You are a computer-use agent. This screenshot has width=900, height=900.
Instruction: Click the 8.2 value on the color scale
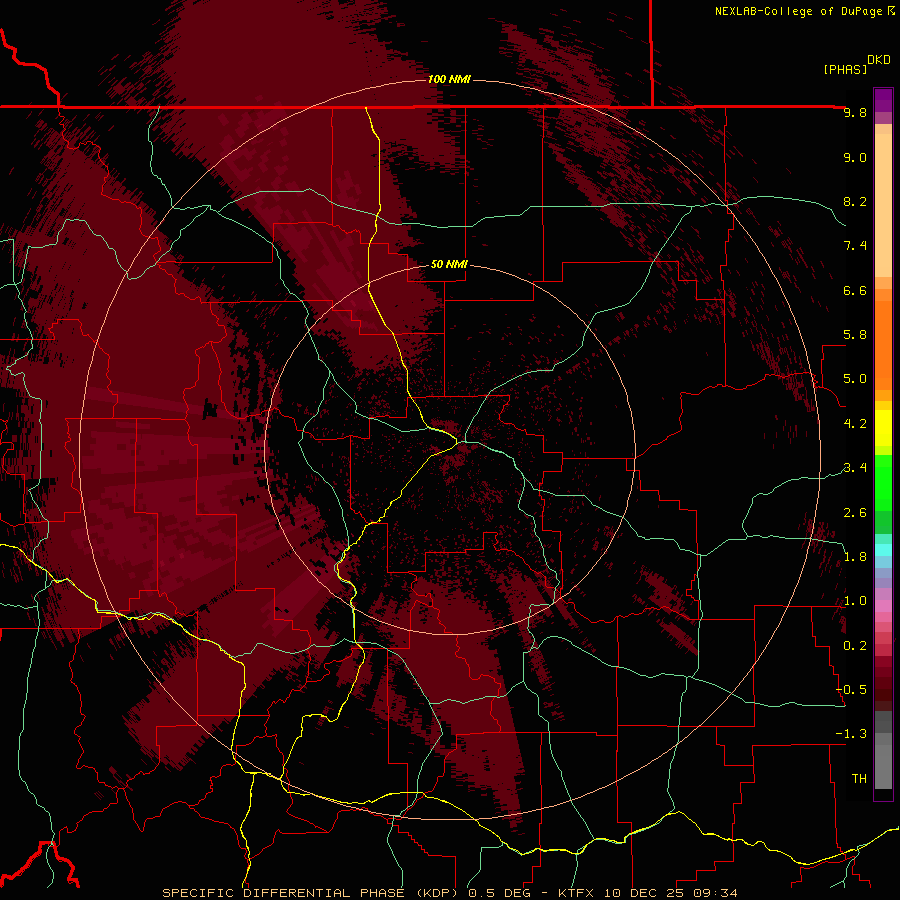coord(855,201)
